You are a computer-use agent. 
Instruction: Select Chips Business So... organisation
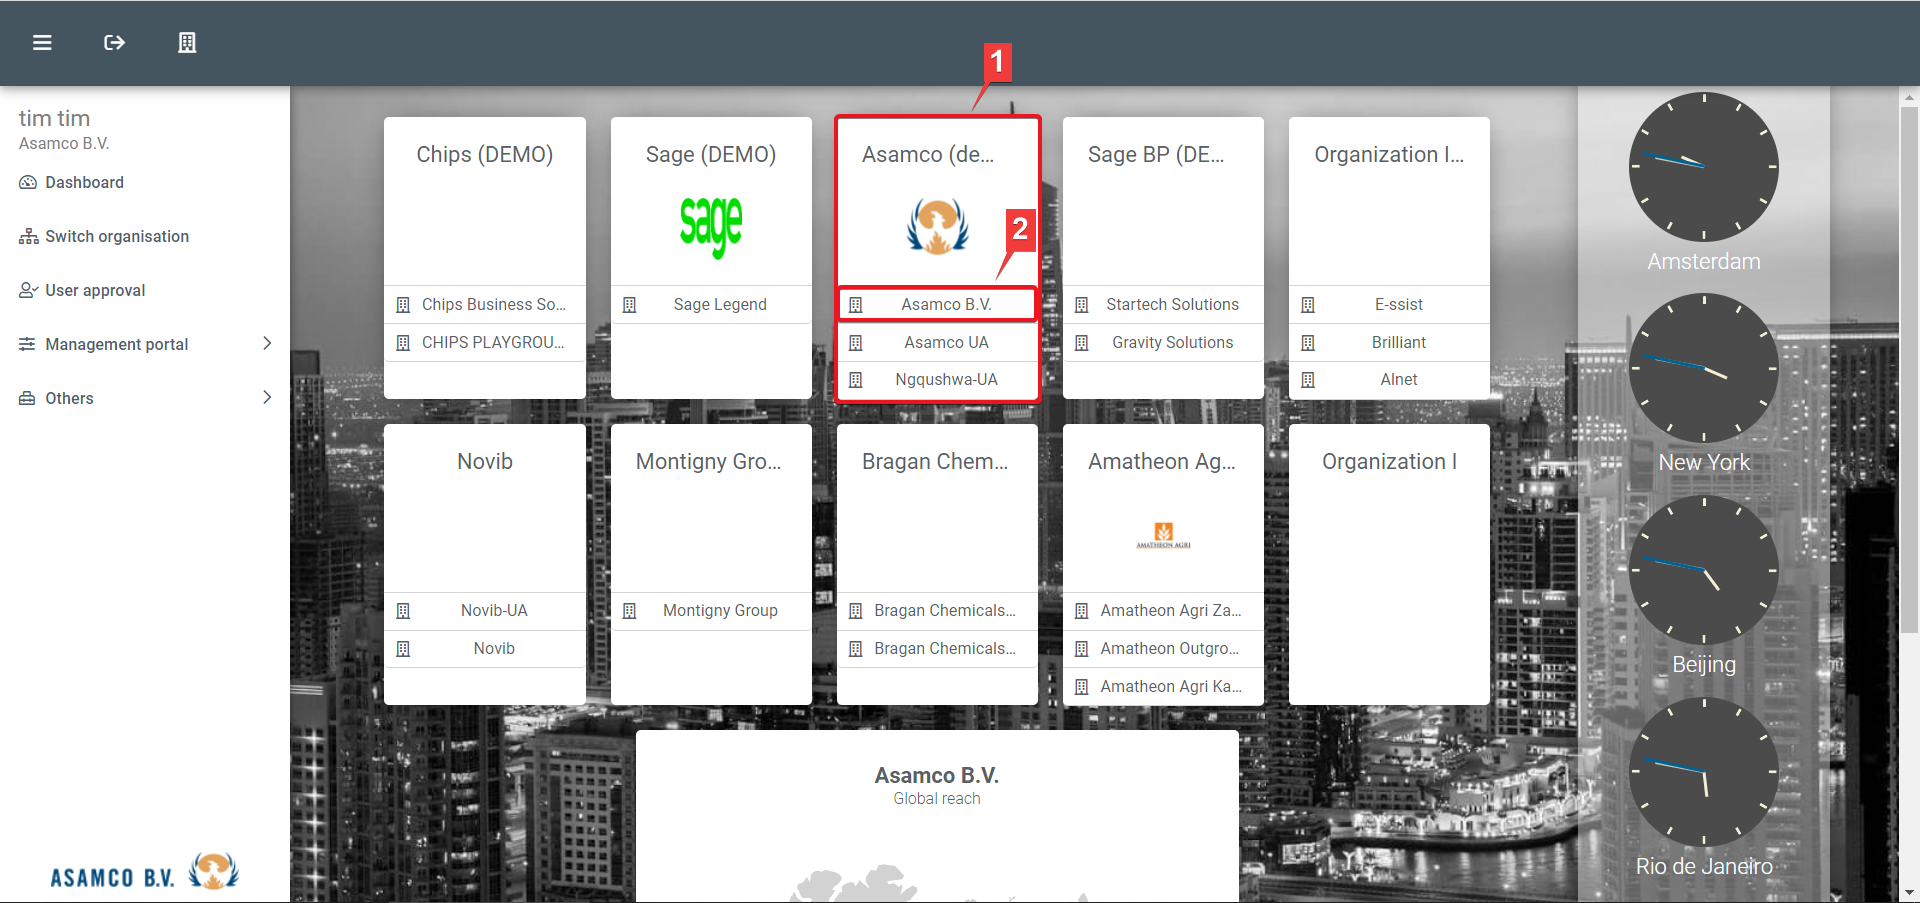(485, 304)
